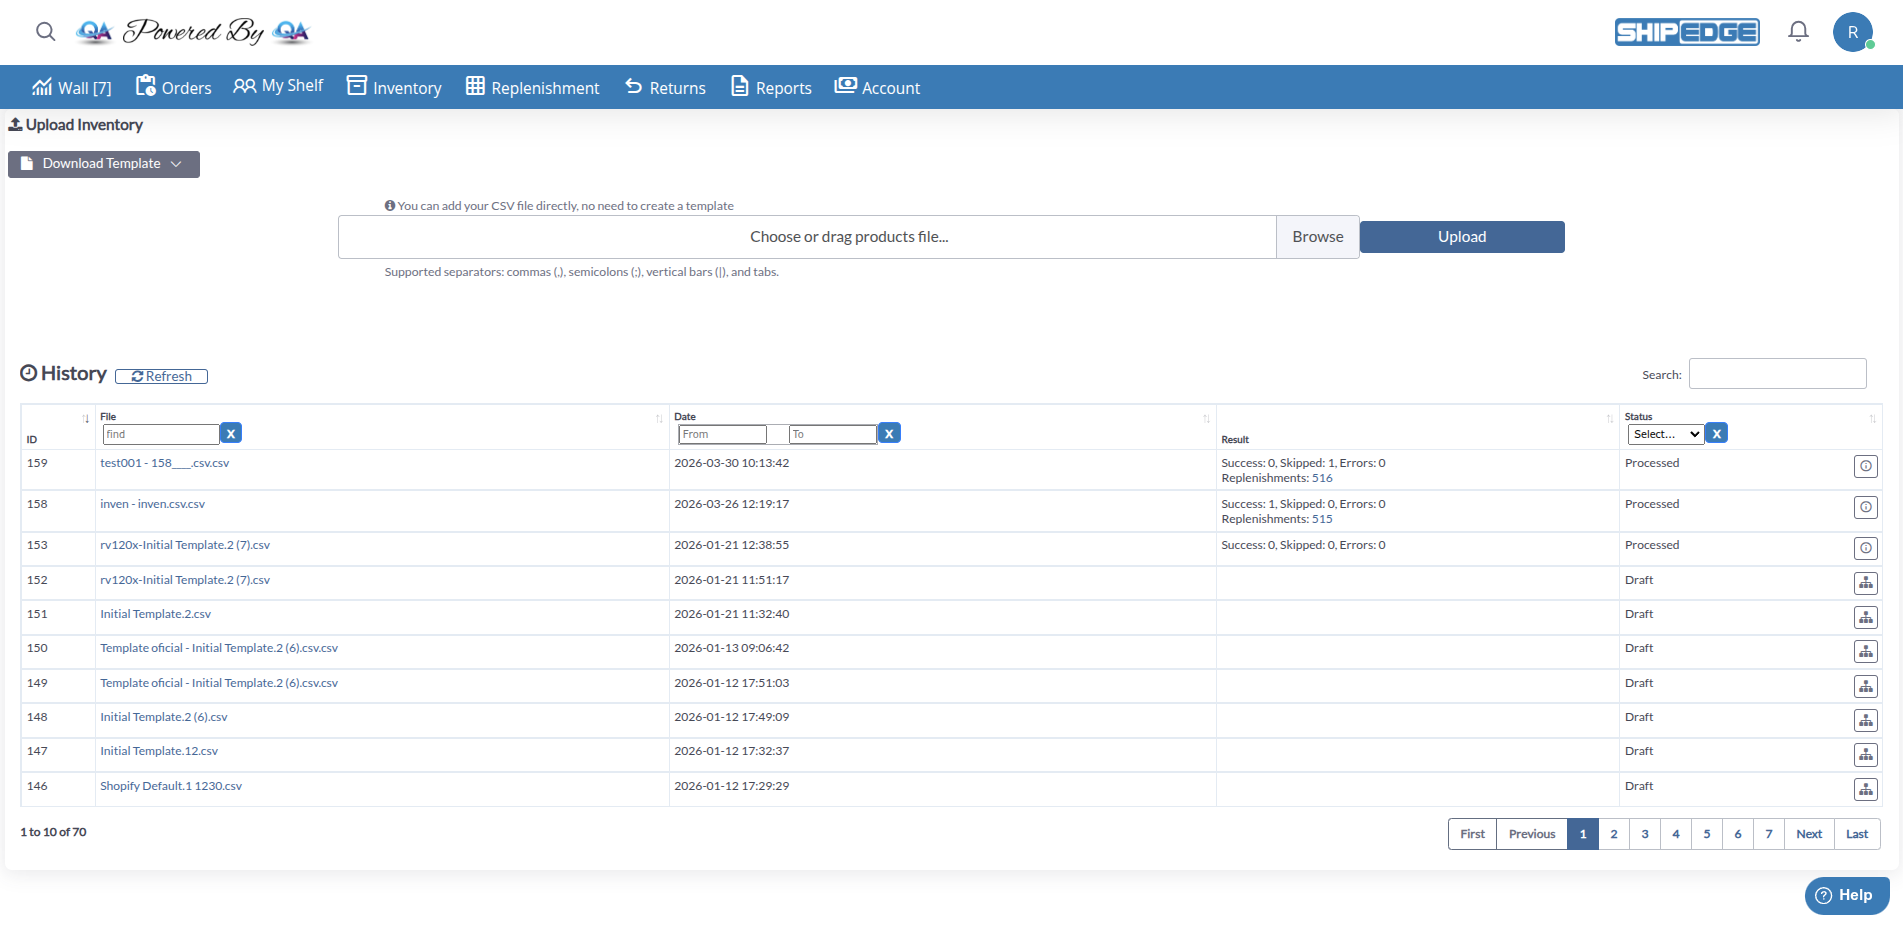The height and width of the screenshot is (932, 1903).
Task: Open the notifications bell
Action: tap(1798, 32)
